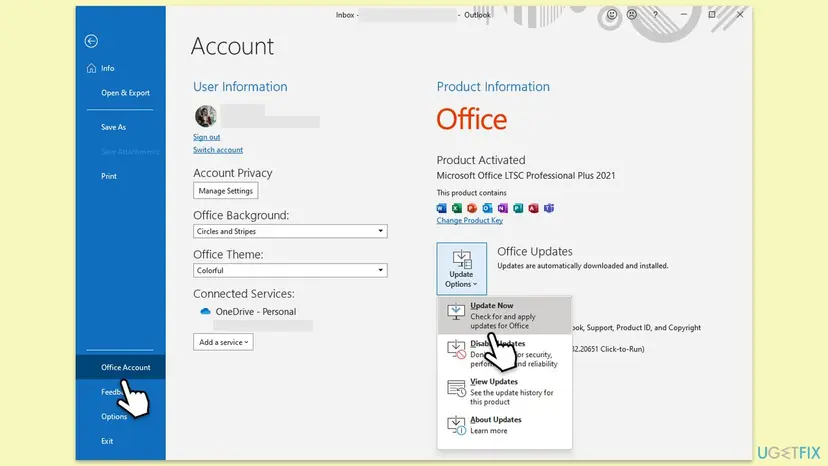Choose Save As in sidebar

(113, 127)
